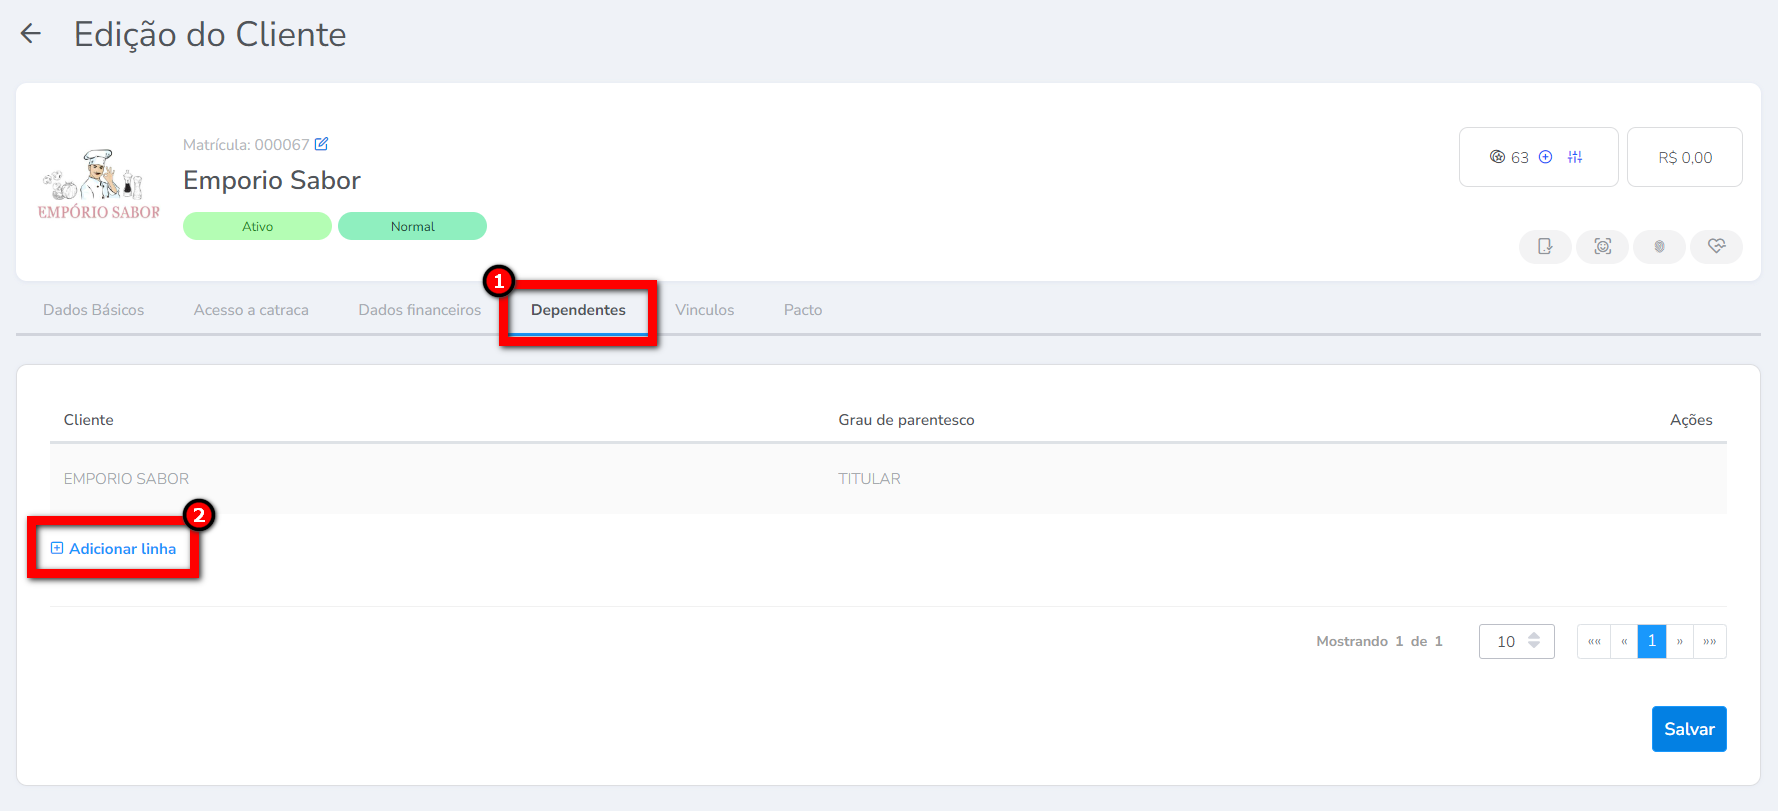Open the rows-per-page selector showing 10

tap(1516, 641)
